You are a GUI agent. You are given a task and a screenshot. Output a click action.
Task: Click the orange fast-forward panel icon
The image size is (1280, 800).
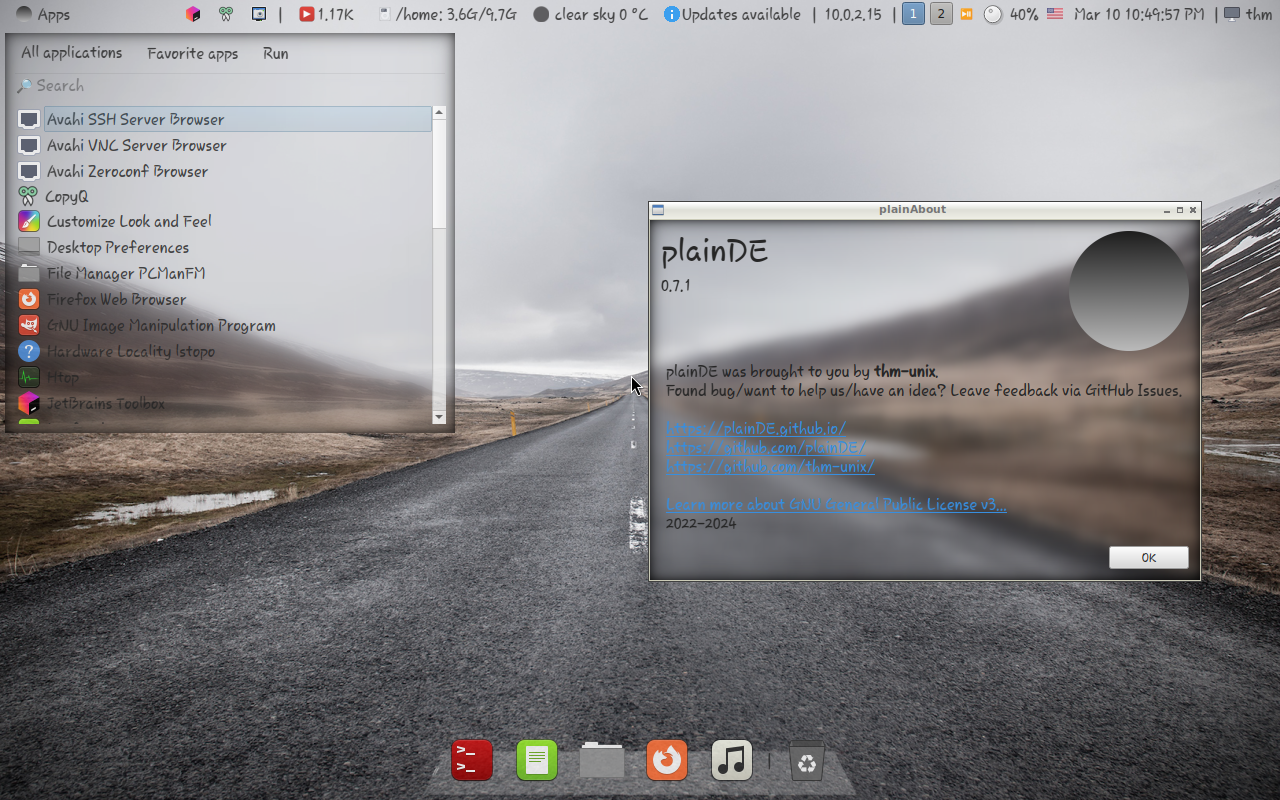pyautogui.click(x=966, y=15)
